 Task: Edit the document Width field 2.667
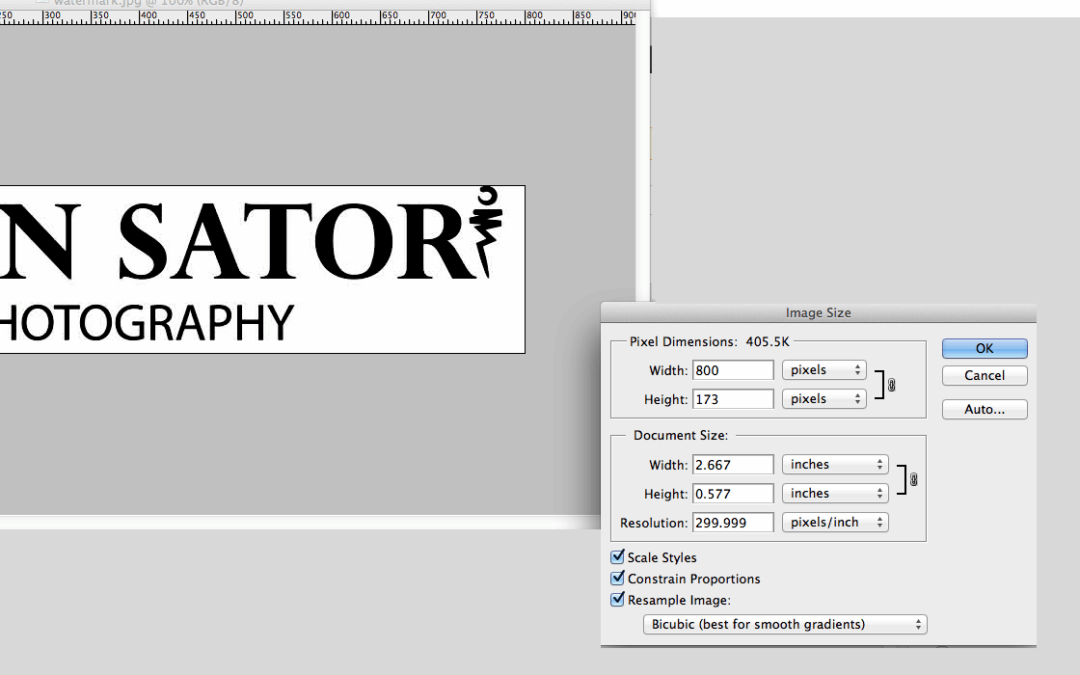click(x=733, y=465)
